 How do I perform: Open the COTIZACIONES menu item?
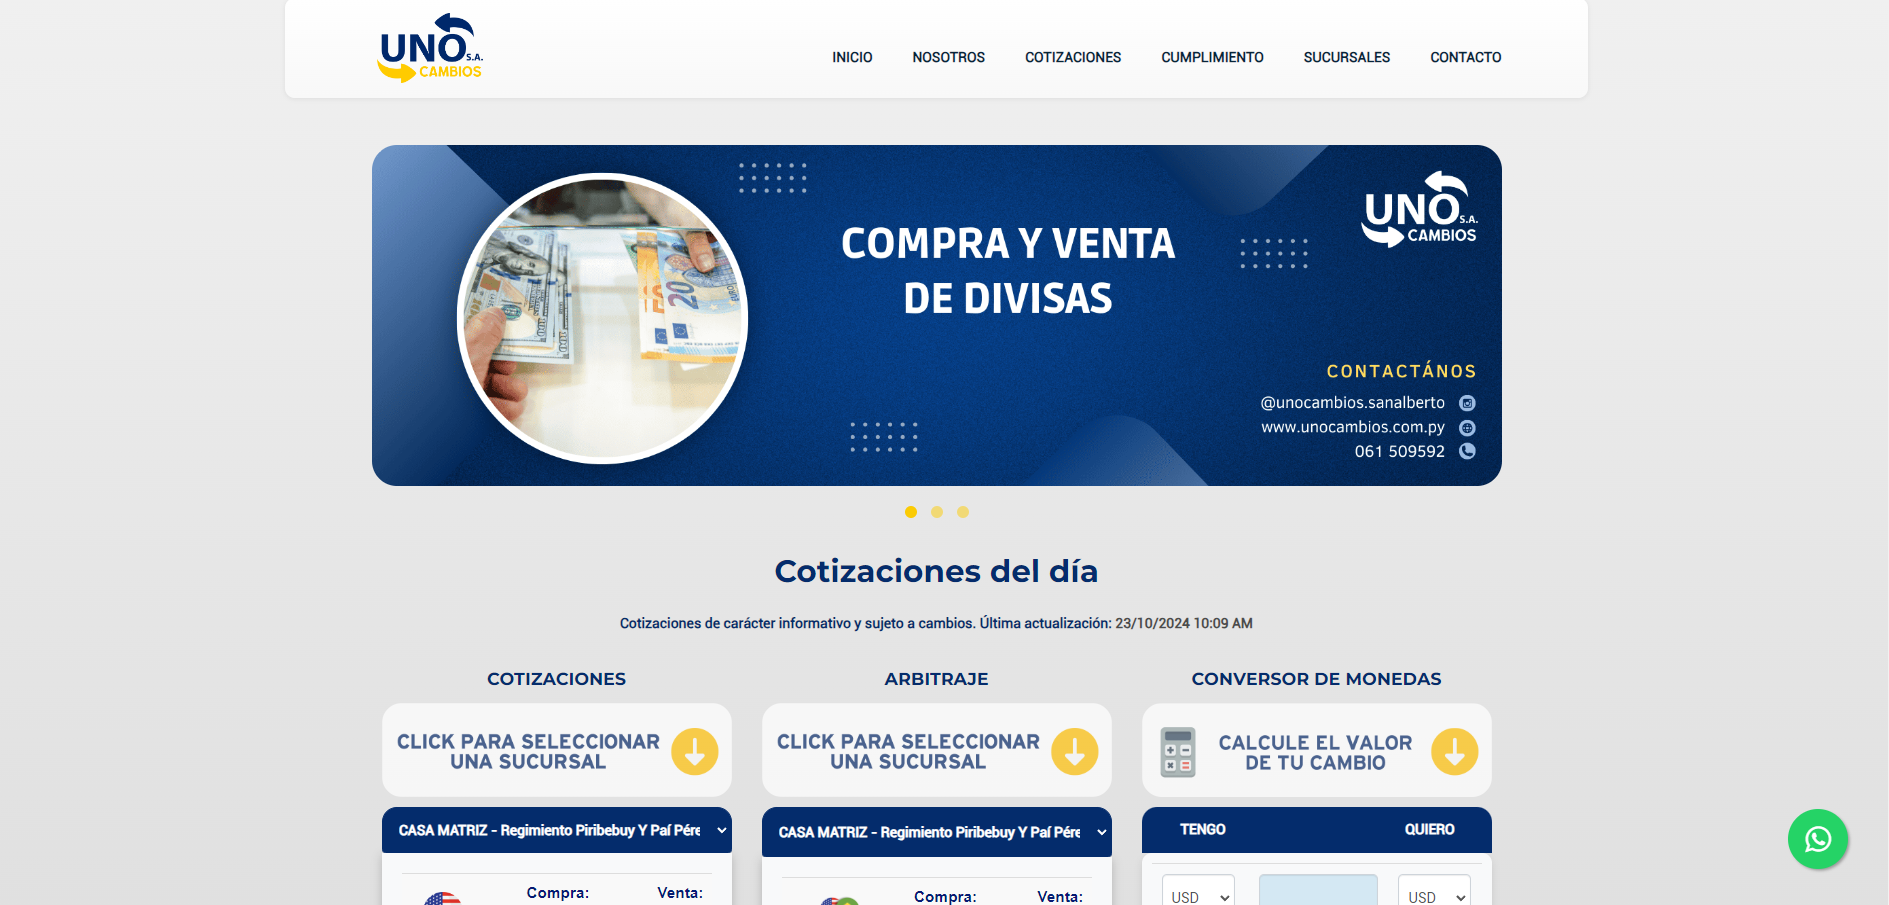1073,57
